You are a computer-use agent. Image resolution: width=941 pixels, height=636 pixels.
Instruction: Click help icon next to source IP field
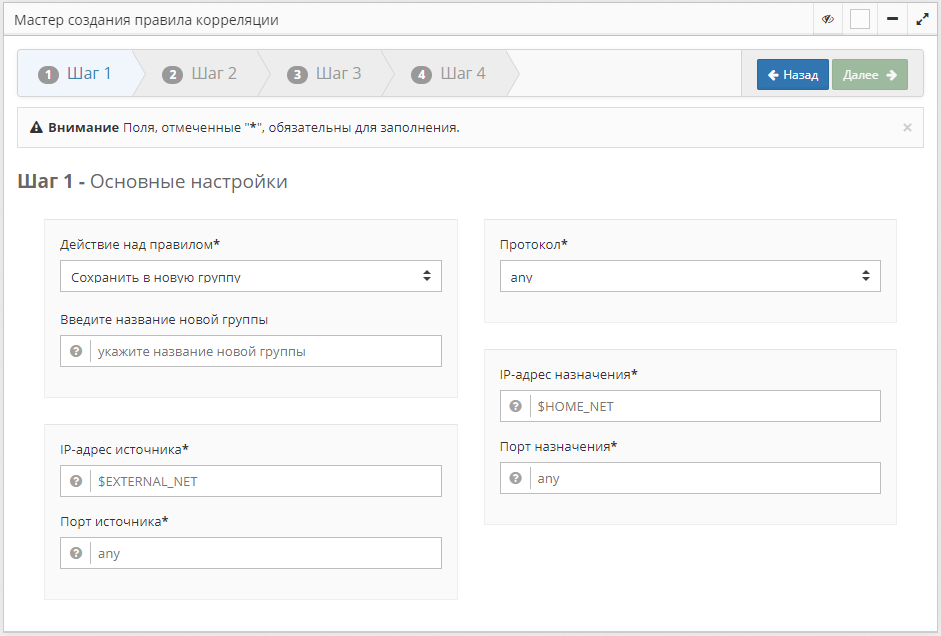pos(76,481)
